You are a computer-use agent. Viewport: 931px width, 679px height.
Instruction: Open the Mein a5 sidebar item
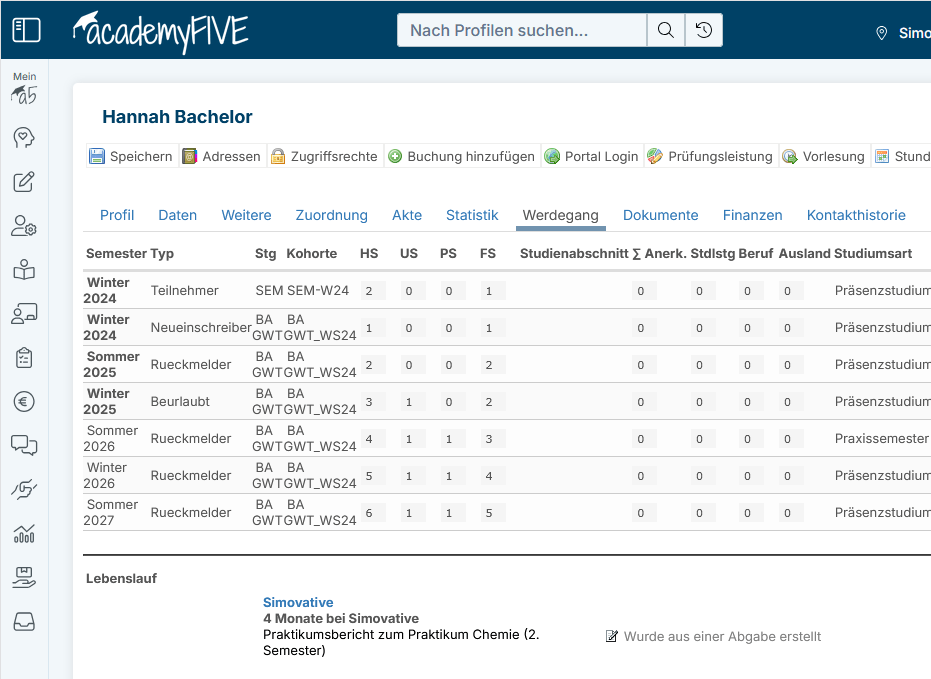coord(24,90)
